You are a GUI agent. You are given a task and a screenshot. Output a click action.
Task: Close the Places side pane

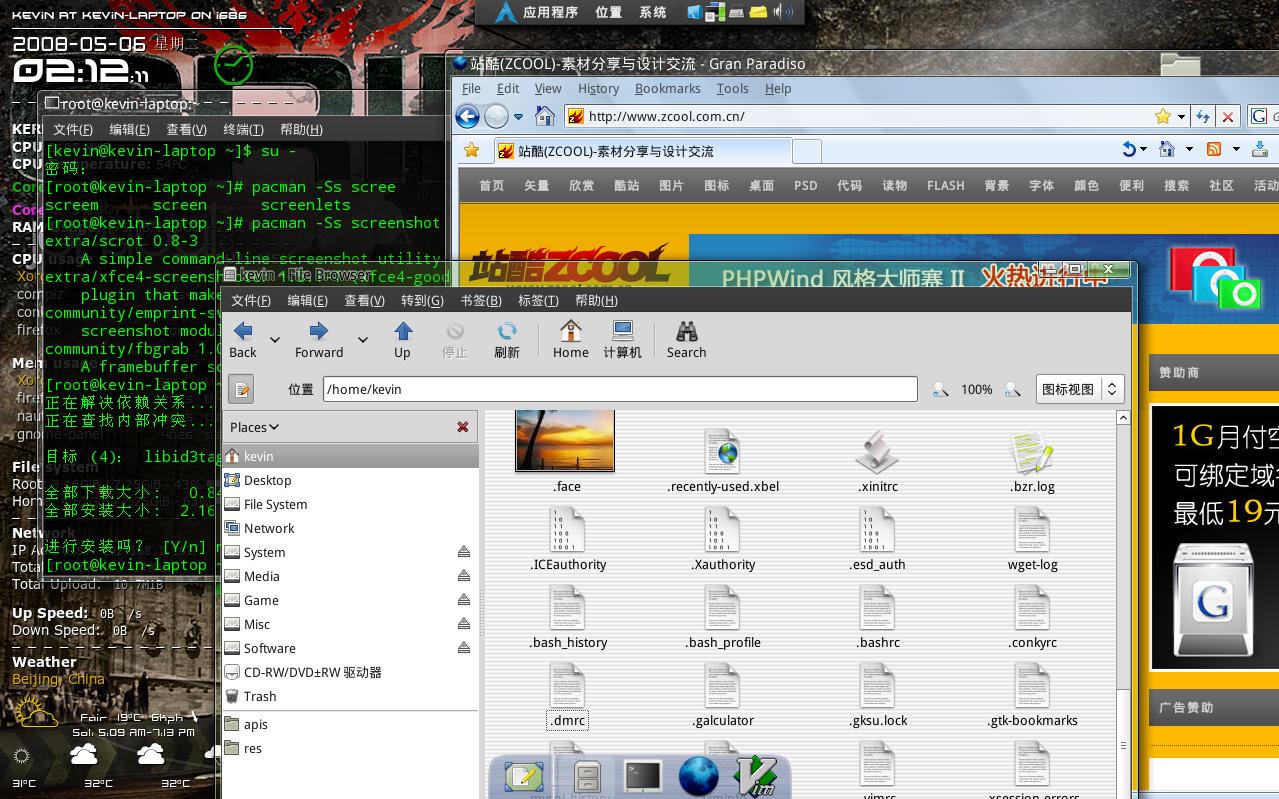point(463,427)
